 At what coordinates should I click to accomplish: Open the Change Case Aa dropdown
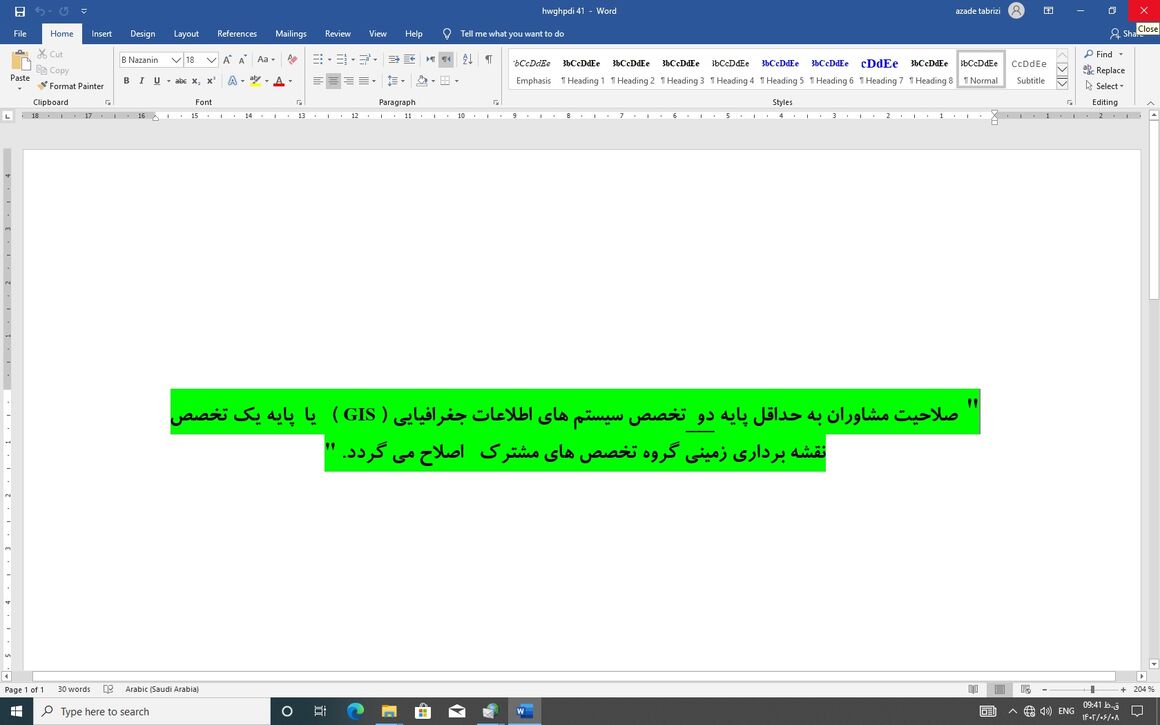pyautogui.click(x=266, y=60)
